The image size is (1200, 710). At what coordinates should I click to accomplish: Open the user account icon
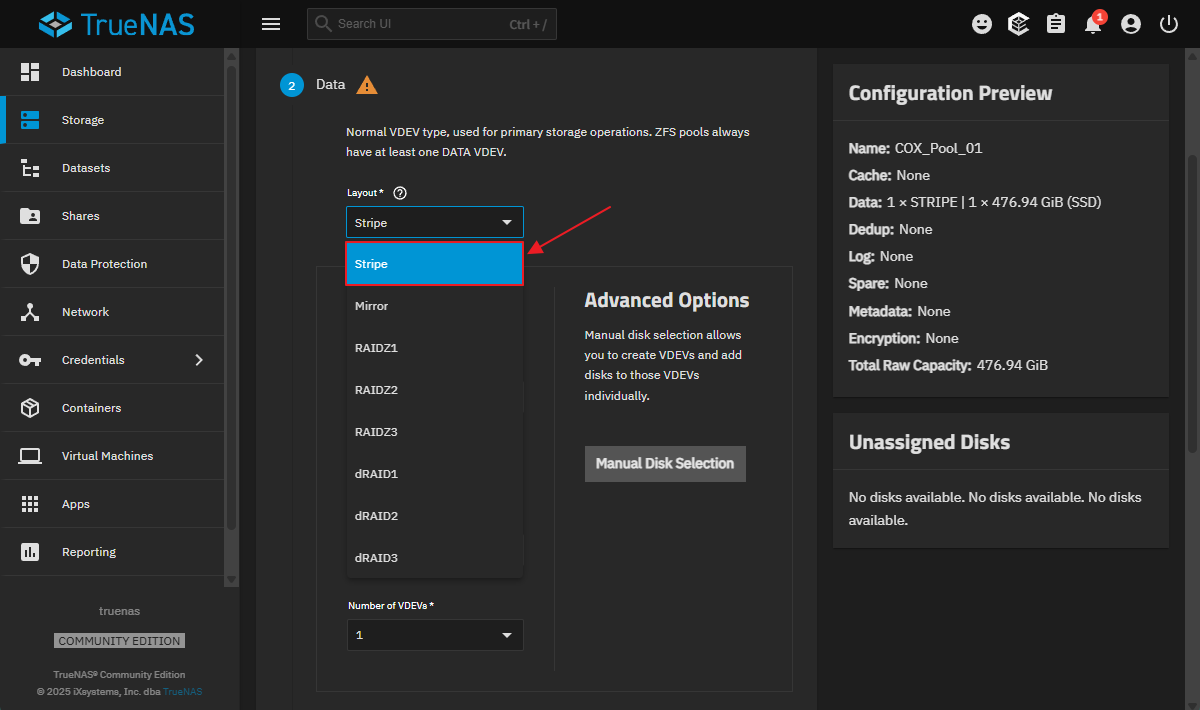1131,24
